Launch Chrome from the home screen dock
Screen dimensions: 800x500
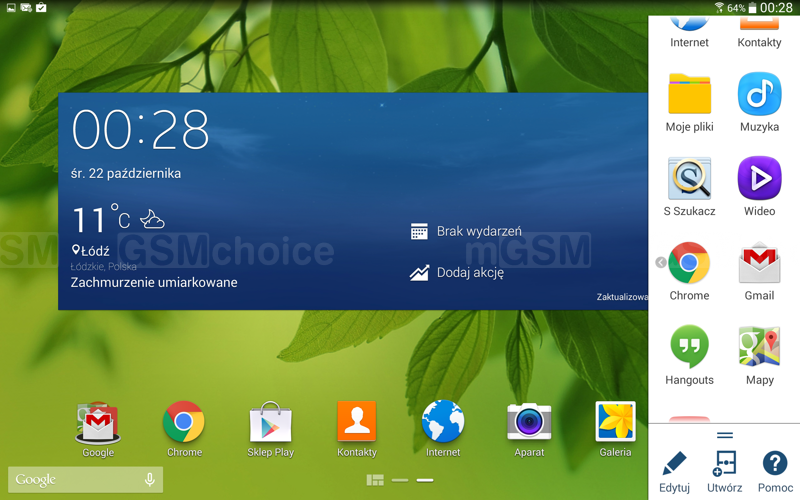(184, 424)
